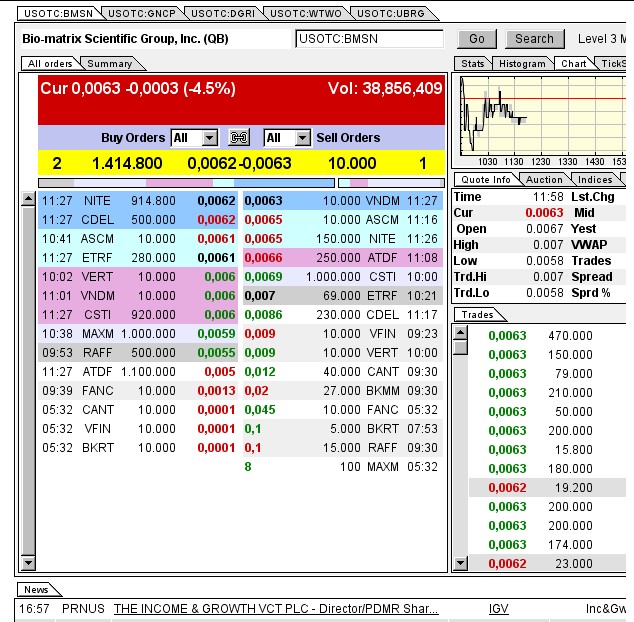Click Trades list scroll up arrow
This screenshot has height=622, width=634.
point(461,333)
